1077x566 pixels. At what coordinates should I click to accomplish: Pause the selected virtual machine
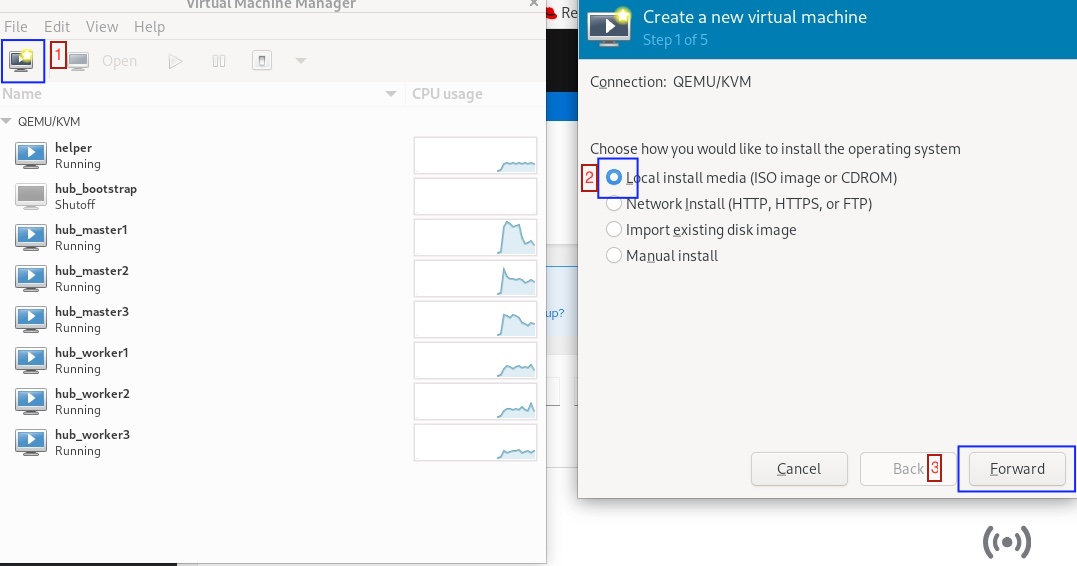[x=218, y=61]
